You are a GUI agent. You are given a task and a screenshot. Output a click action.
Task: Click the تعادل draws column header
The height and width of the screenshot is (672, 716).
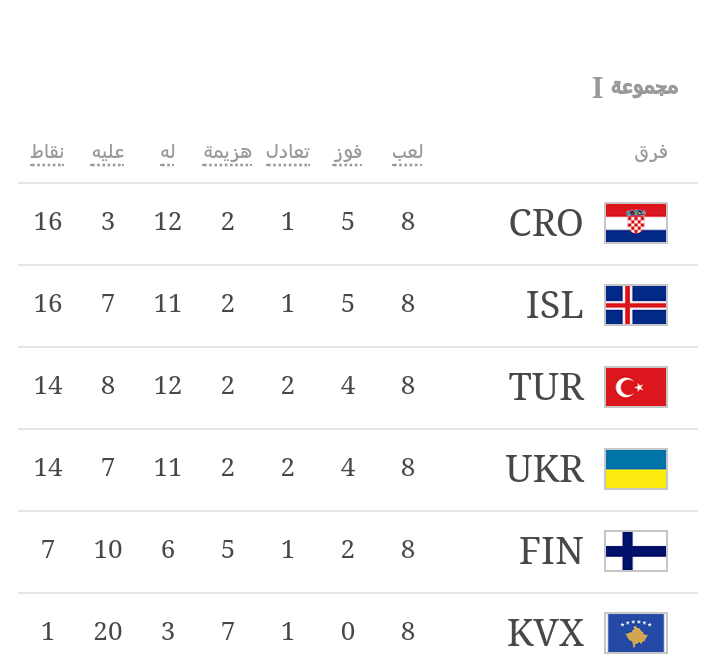point(287,152)
